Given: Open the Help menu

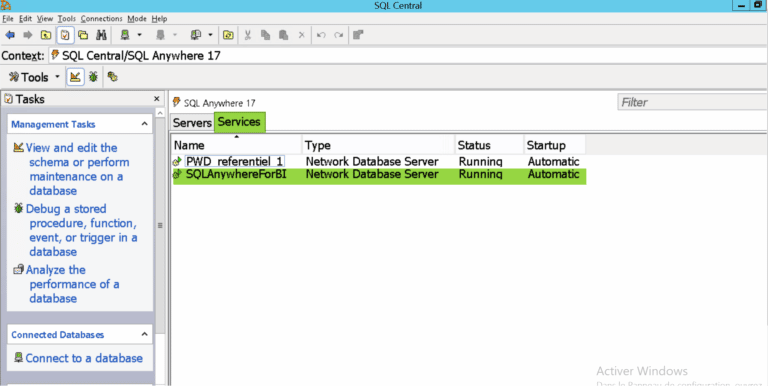Looking at the screenshot, I should (159, 19).
